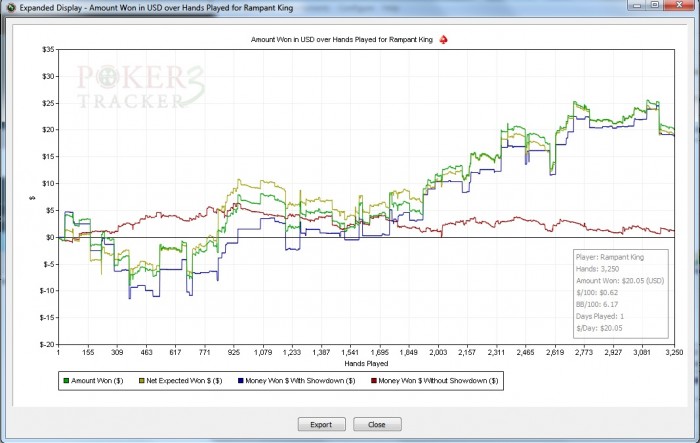The image size is (700, 443).
Task: Click the $-20 y-axis label
Action: [46, 344]
